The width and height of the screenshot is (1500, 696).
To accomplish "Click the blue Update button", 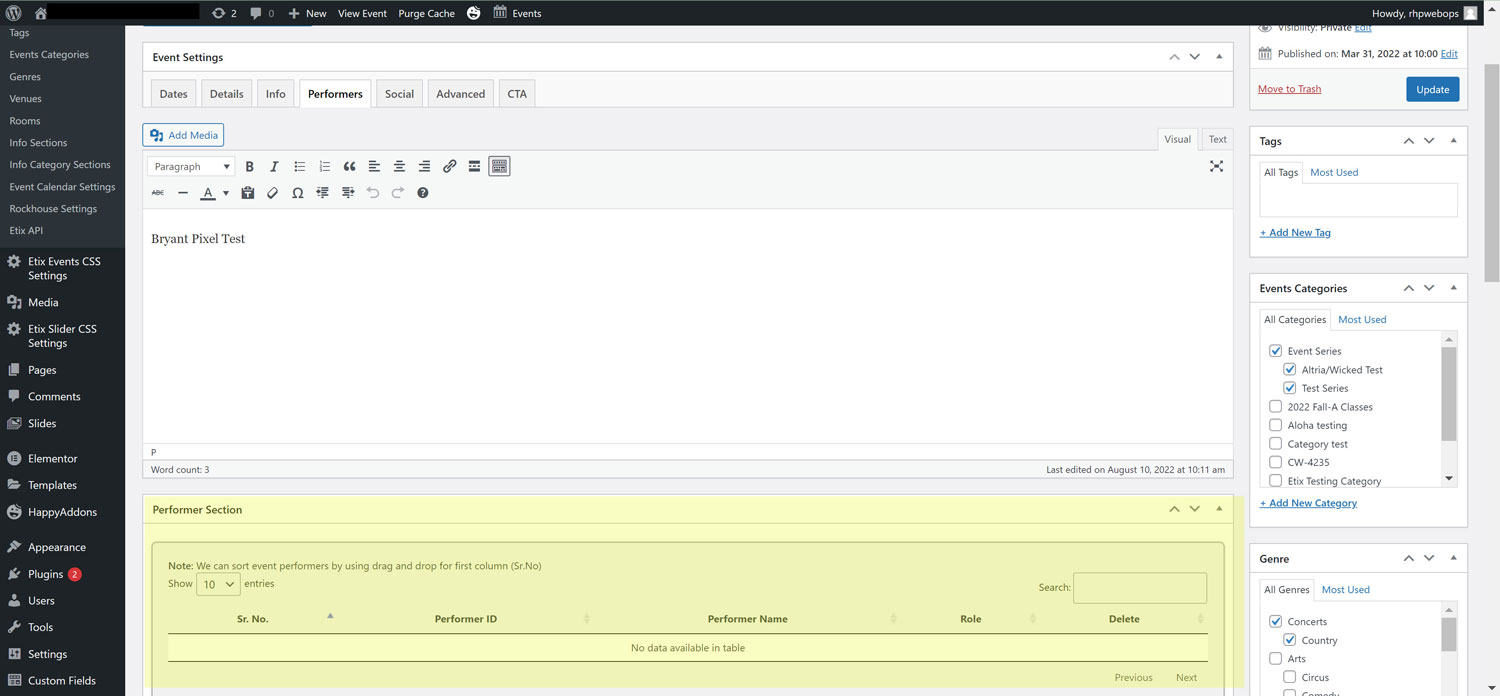I will [x=1432, y=89].
